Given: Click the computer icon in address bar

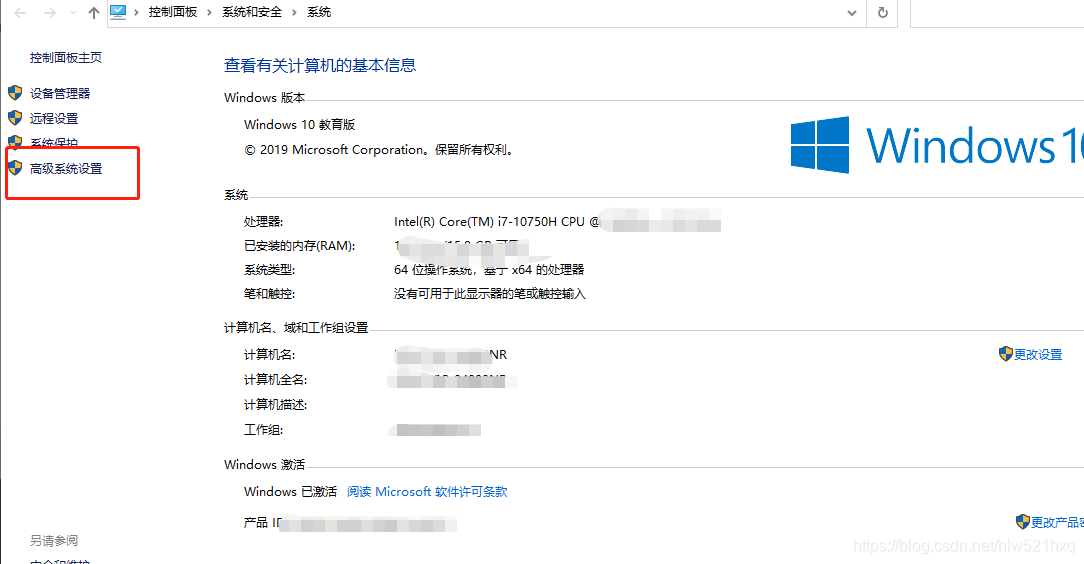Looking at the screenshot, I should (x=118, y=12).
